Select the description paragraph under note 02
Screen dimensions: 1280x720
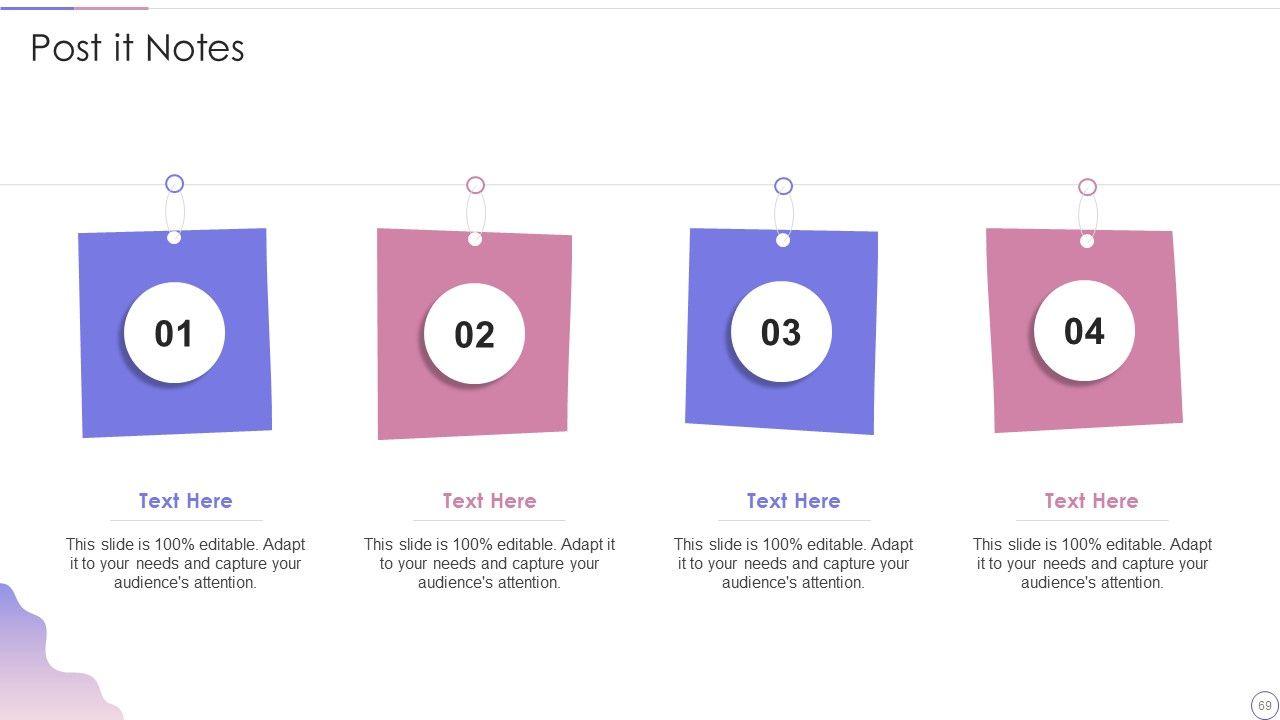489,563
